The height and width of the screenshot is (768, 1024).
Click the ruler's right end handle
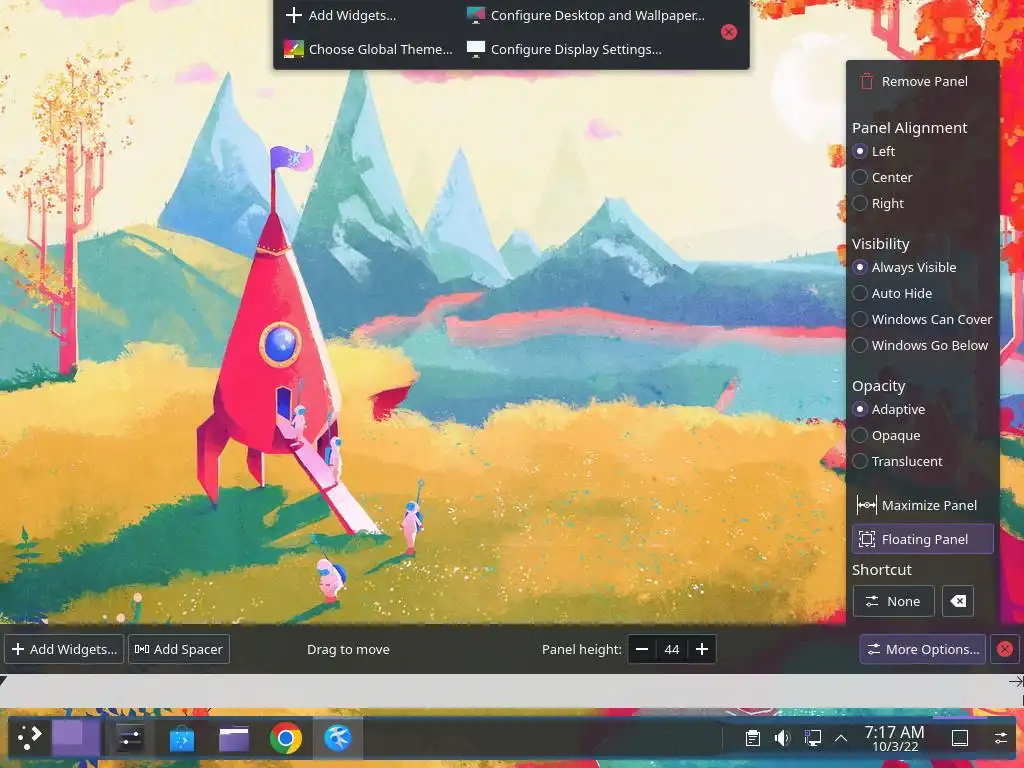click(x=1016, y=682)
